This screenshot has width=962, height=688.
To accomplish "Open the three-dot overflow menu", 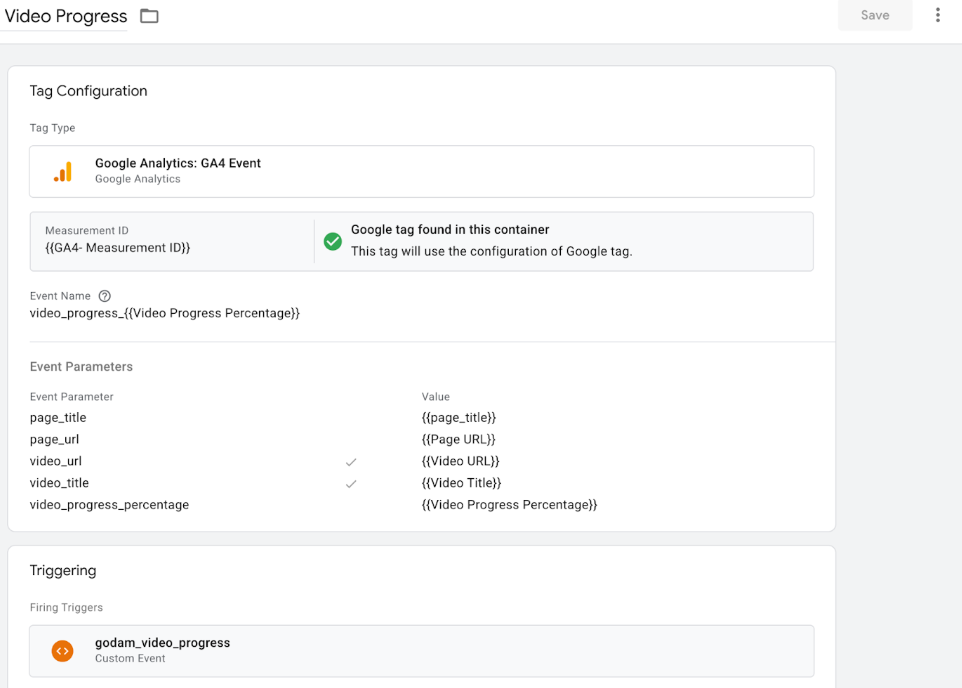I will (937, 15).
